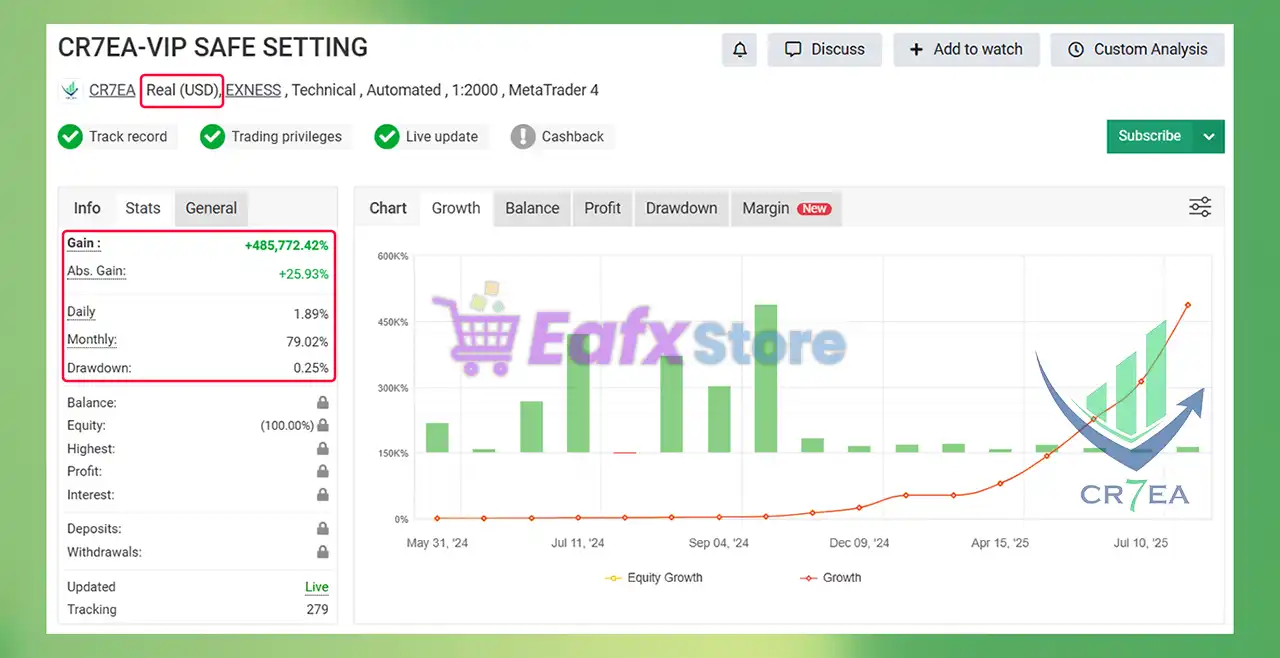This screenshot has height=658, width=1280.
Task: Click the title CR7EA-VIP SAFE SETTING
Action: pos(213,47)
